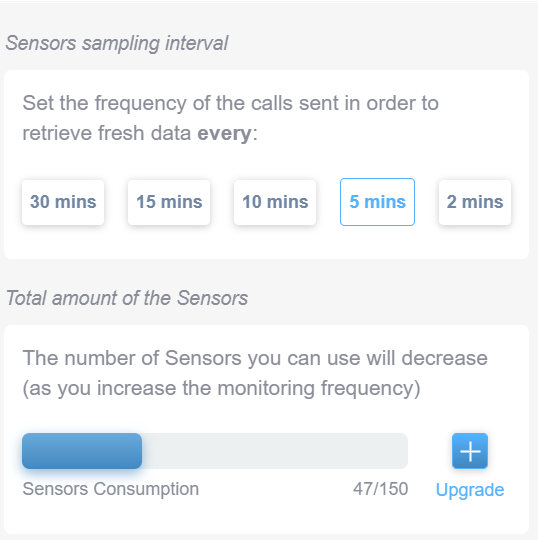
Task: Select the 30 mins sampling interval
Action: (x=63, y=202)
